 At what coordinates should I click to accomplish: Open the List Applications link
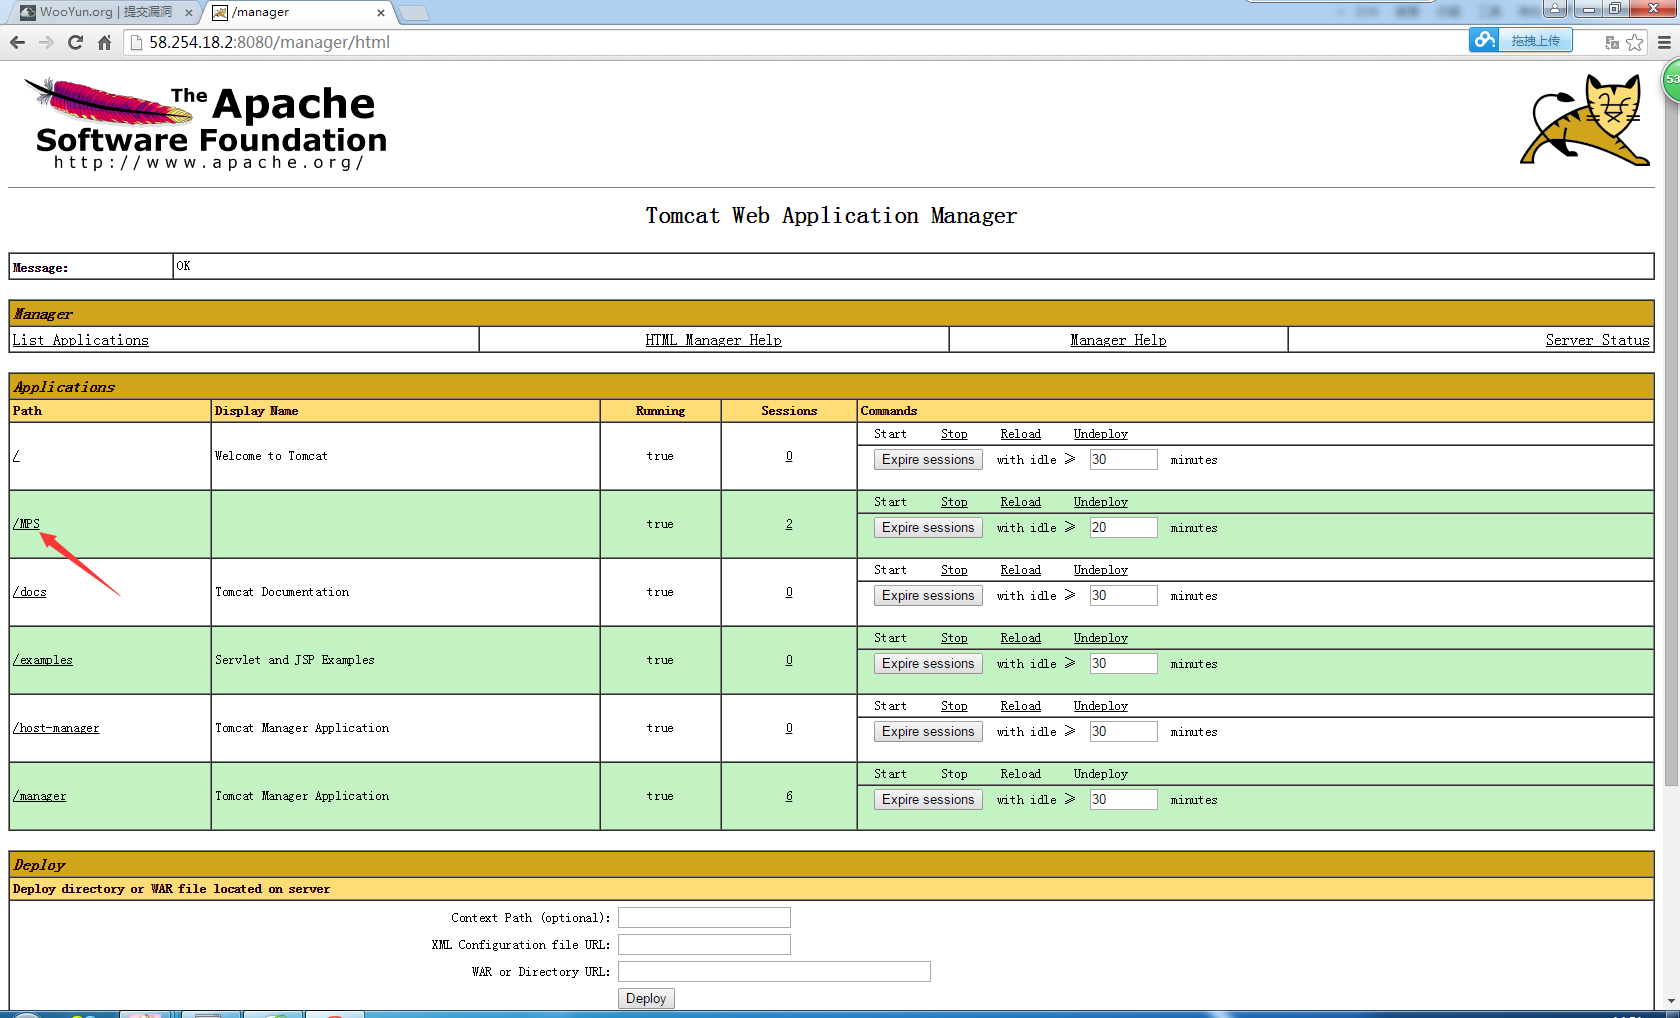click(x=80, y=340)
